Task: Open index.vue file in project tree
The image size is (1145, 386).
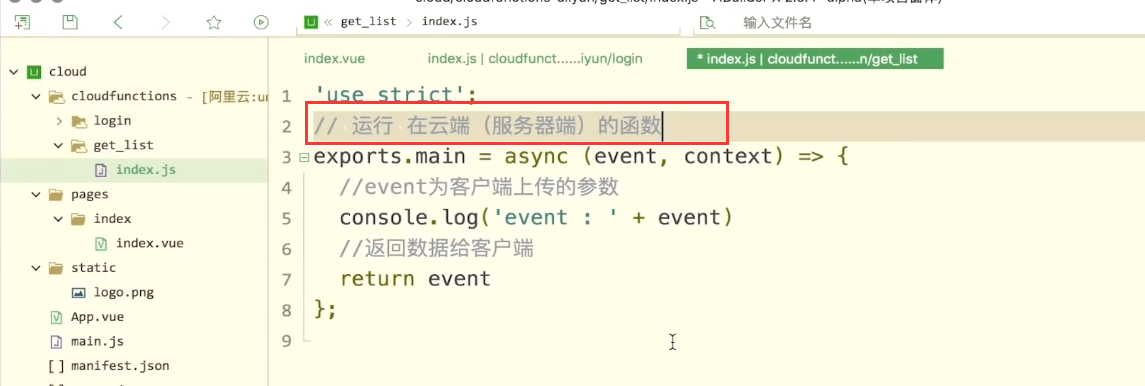Action: point(150,243)
